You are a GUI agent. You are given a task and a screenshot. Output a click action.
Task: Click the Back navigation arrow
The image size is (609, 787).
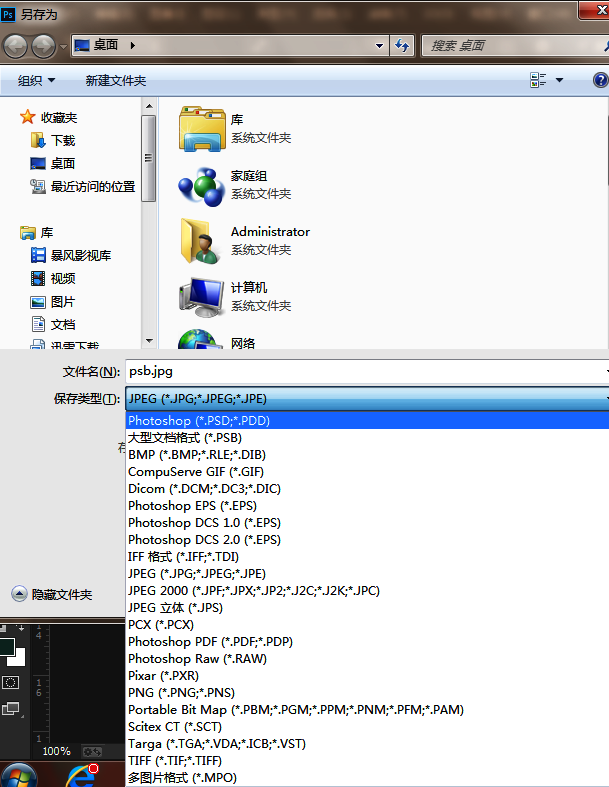point(16,46)
